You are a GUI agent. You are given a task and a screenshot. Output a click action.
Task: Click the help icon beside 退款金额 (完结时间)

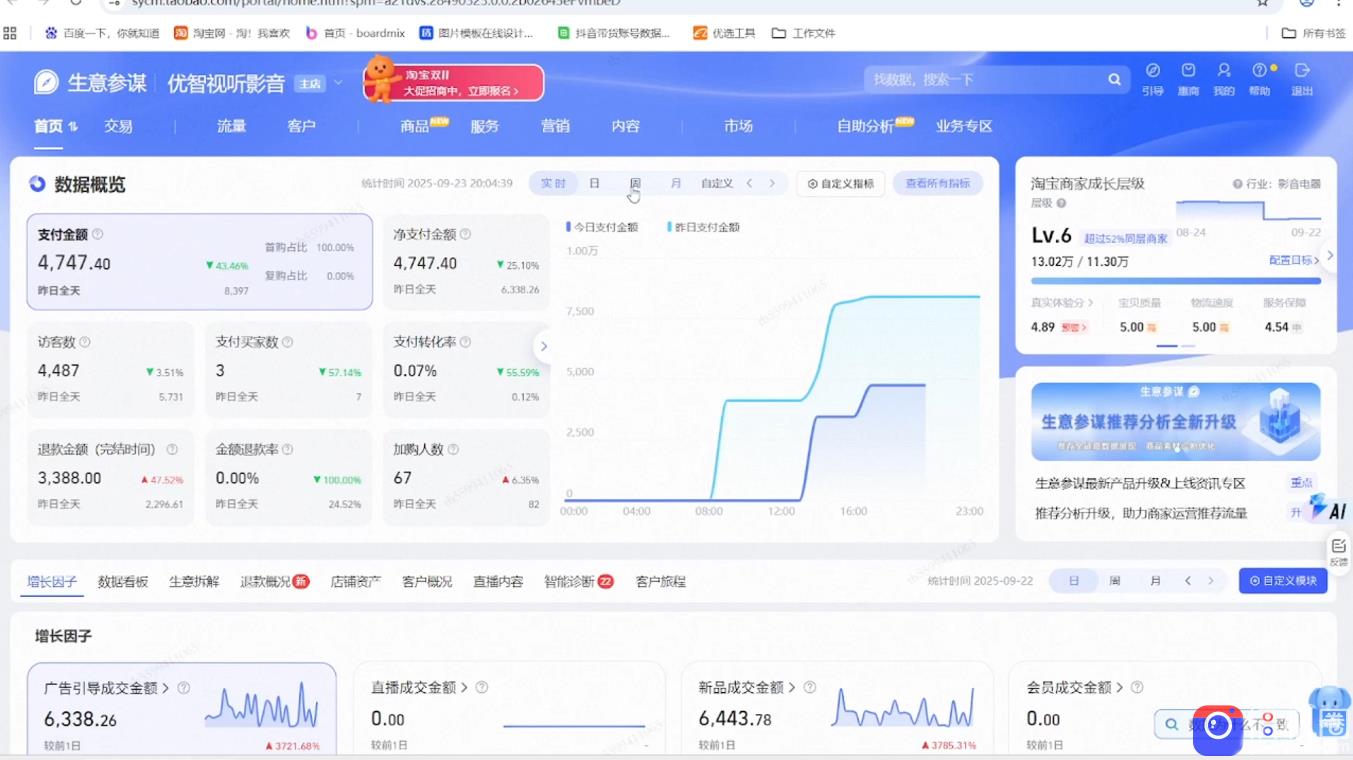coord(172,450)
